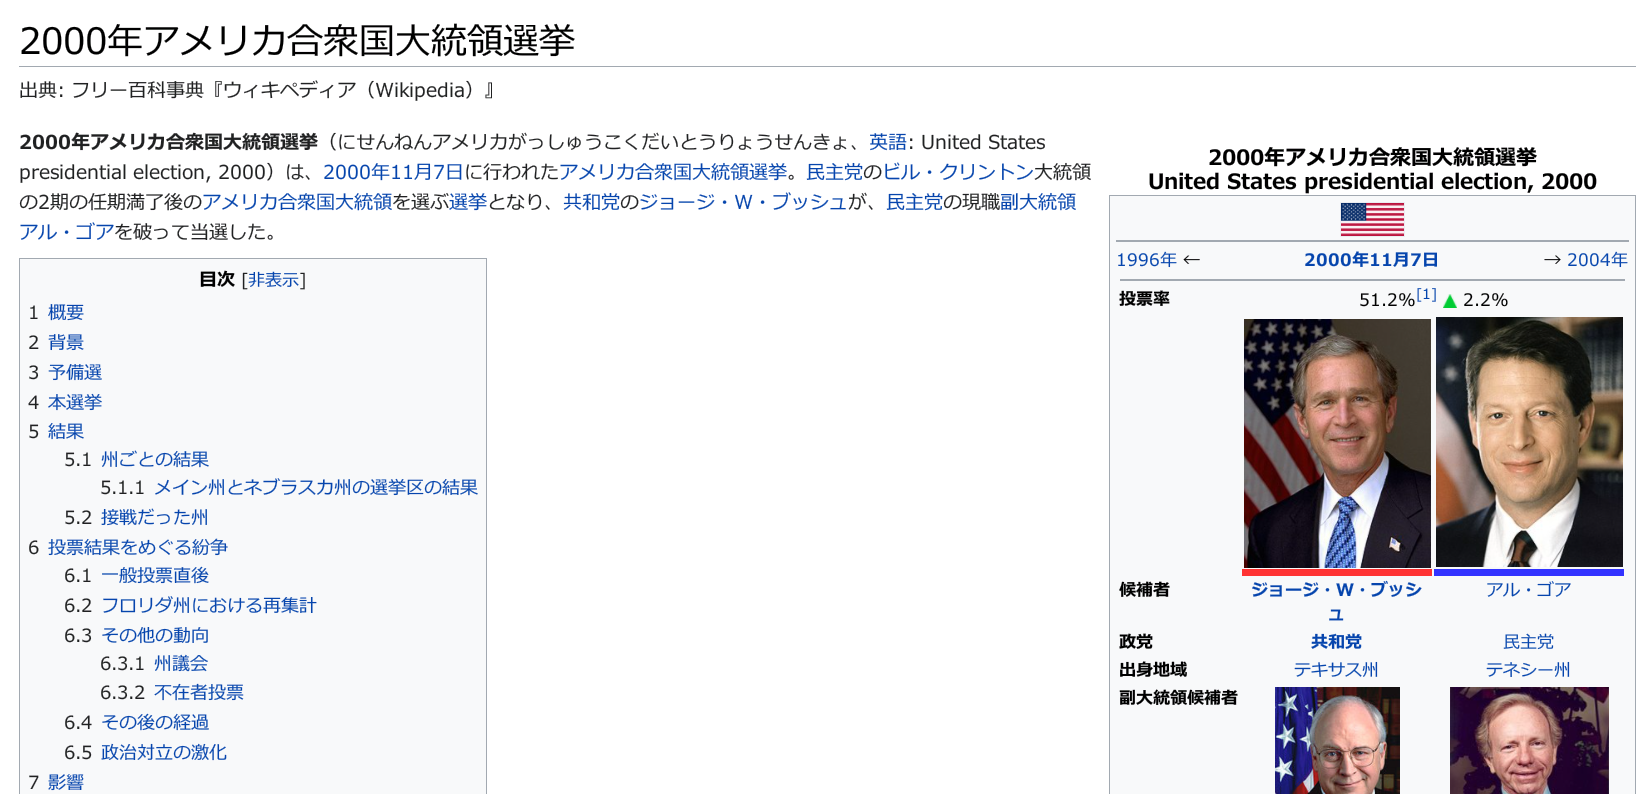This screenshot has height=794, width=1642.
Task: Click the 出身地域 row label in infobox
Action: click(1153, 670)
